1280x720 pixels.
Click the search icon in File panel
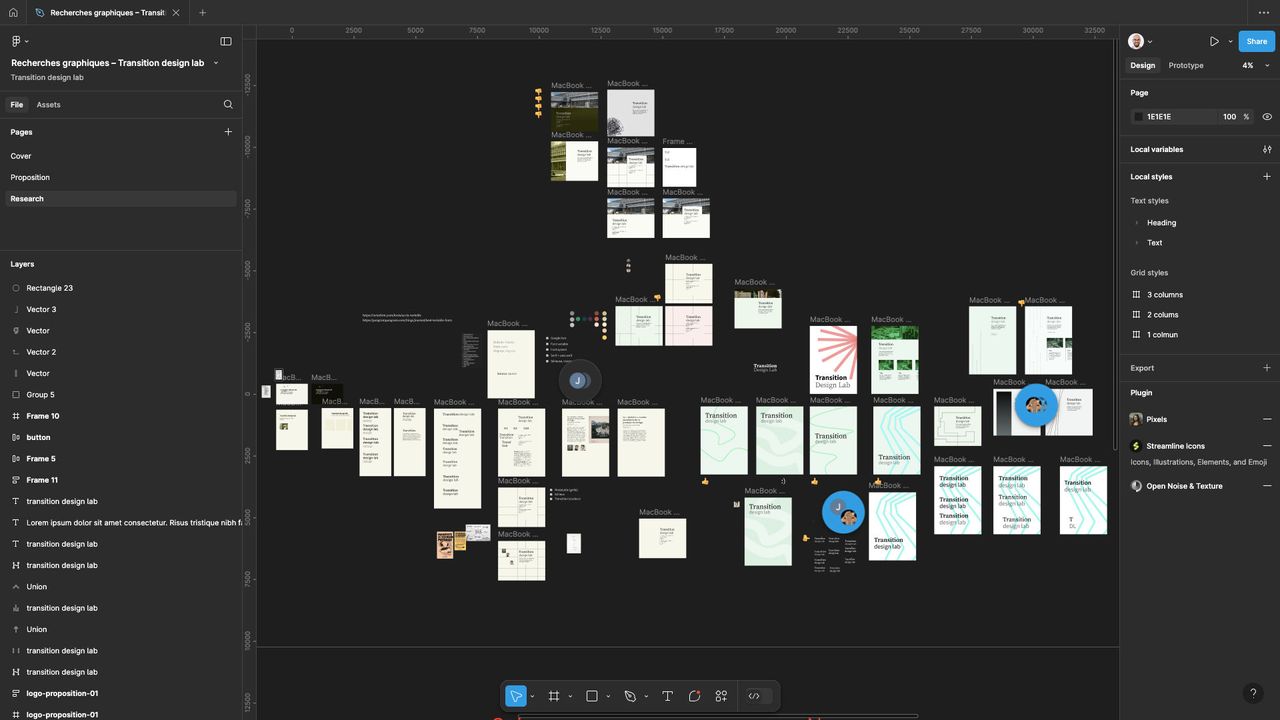click(228, 105)
